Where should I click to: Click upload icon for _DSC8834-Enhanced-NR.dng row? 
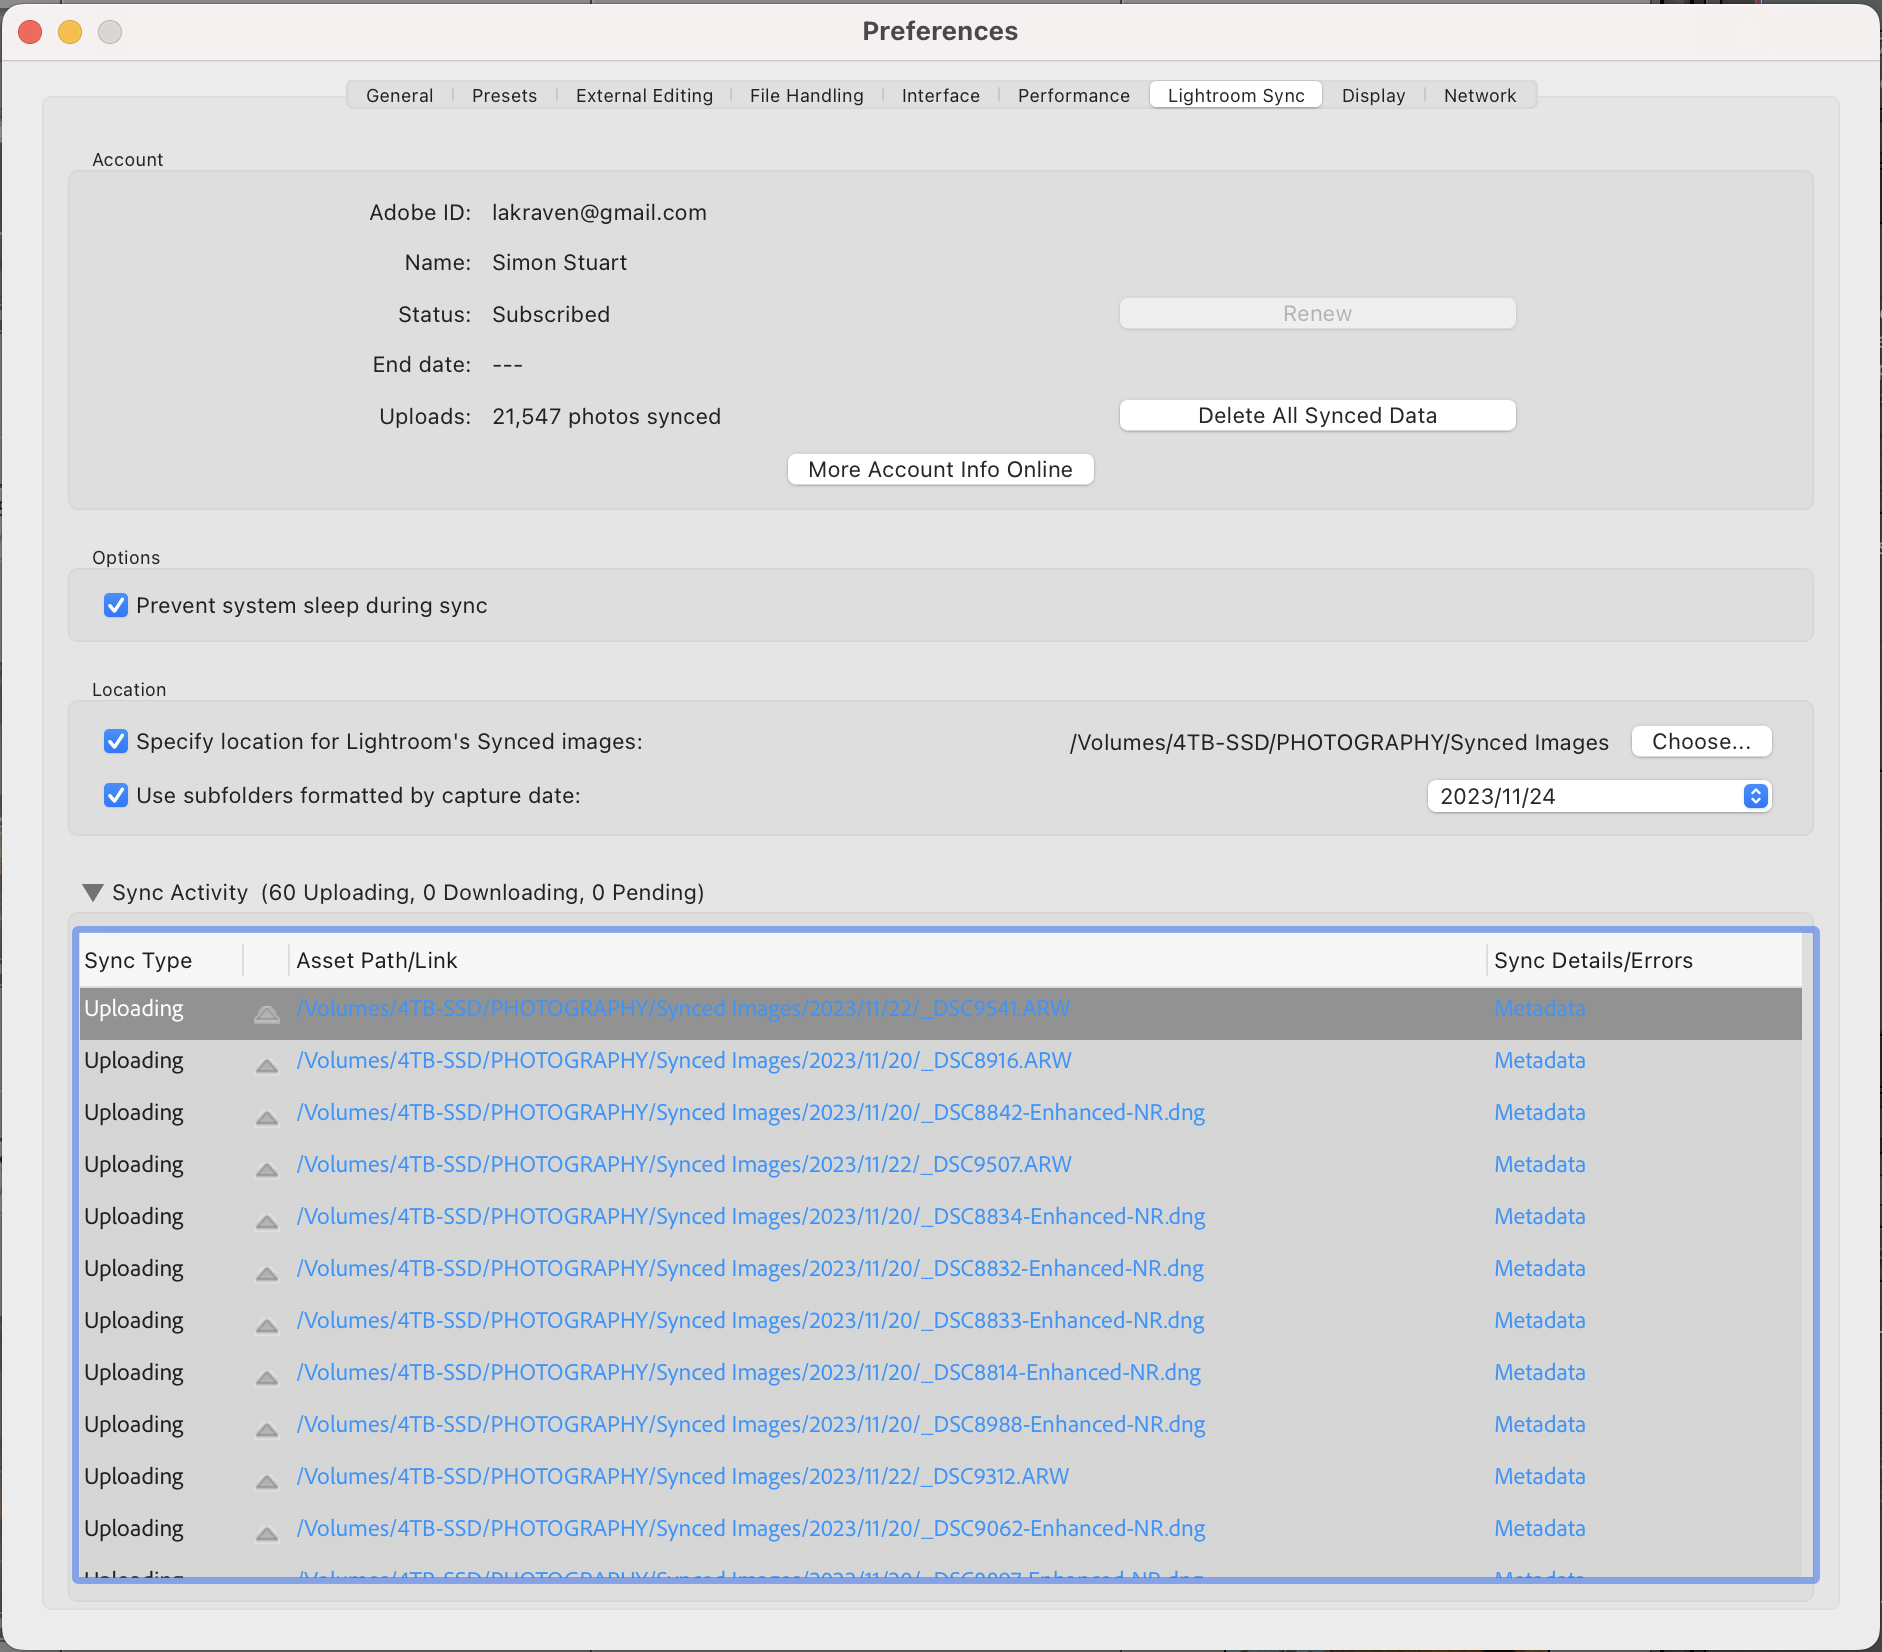(267, 1222)
